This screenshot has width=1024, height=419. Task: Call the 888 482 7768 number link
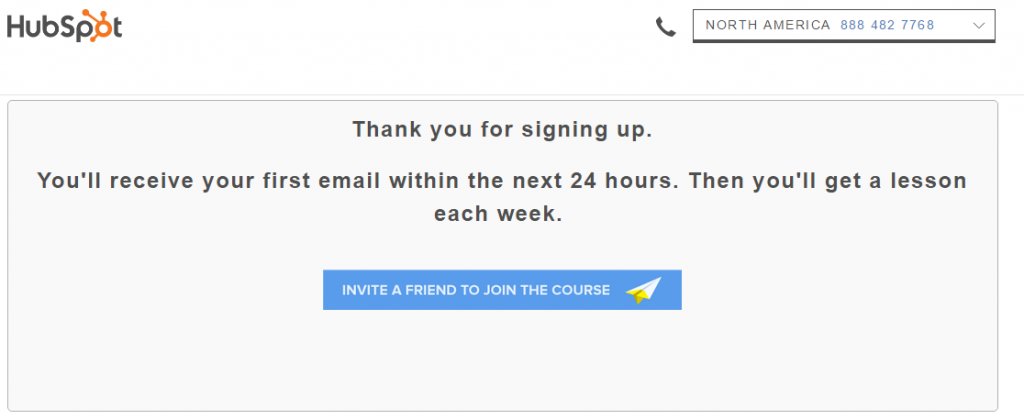tap(888, 25)
